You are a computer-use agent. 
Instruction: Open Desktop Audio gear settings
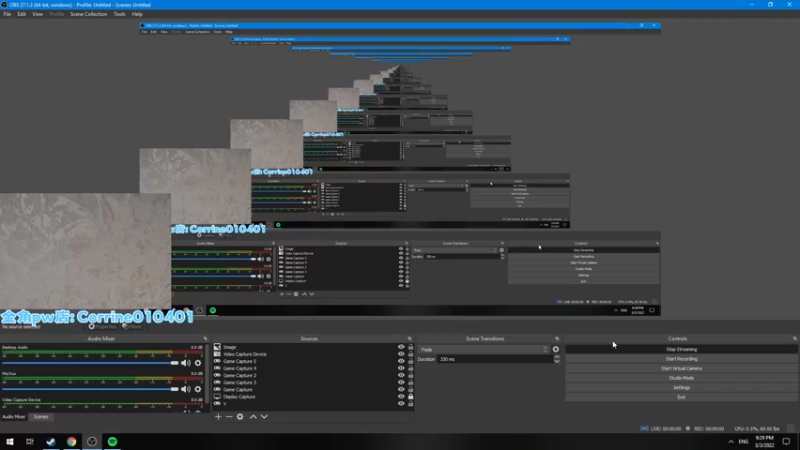[x=198, y=363]
